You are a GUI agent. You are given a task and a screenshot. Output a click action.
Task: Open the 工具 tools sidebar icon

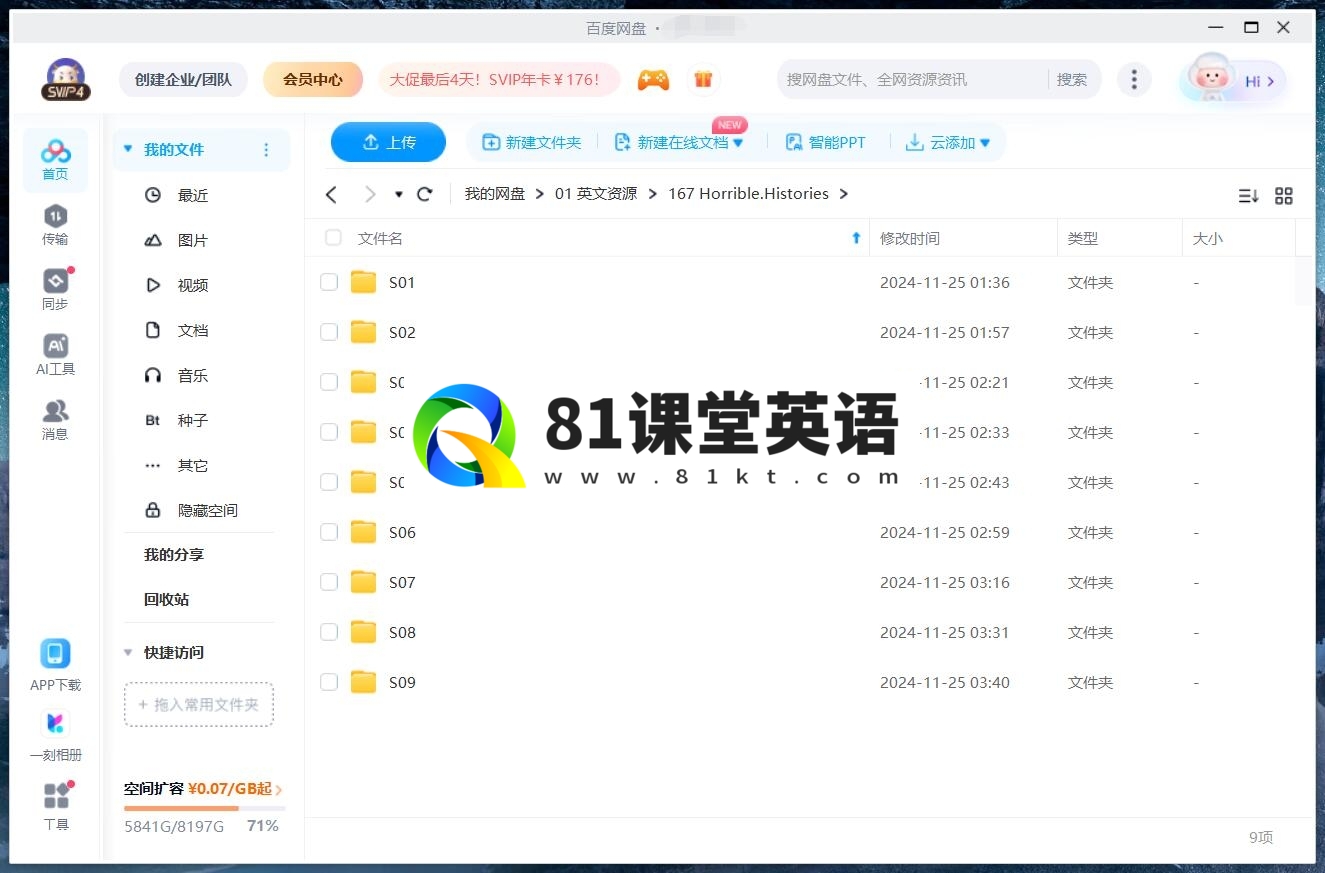pyautogui.click(x=56, y=806)
